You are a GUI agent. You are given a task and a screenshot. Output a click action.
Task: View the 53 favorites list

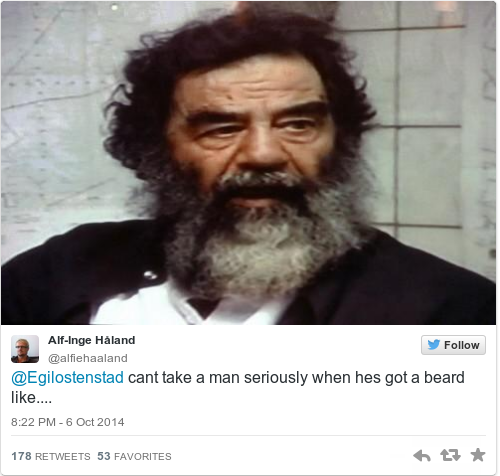(x=134, y=456)
